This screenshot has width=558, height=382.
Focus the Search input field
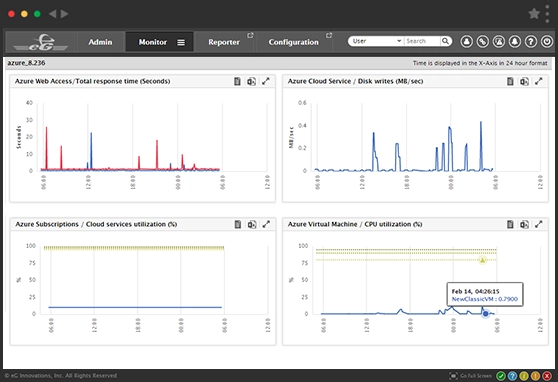coord(422,41)
